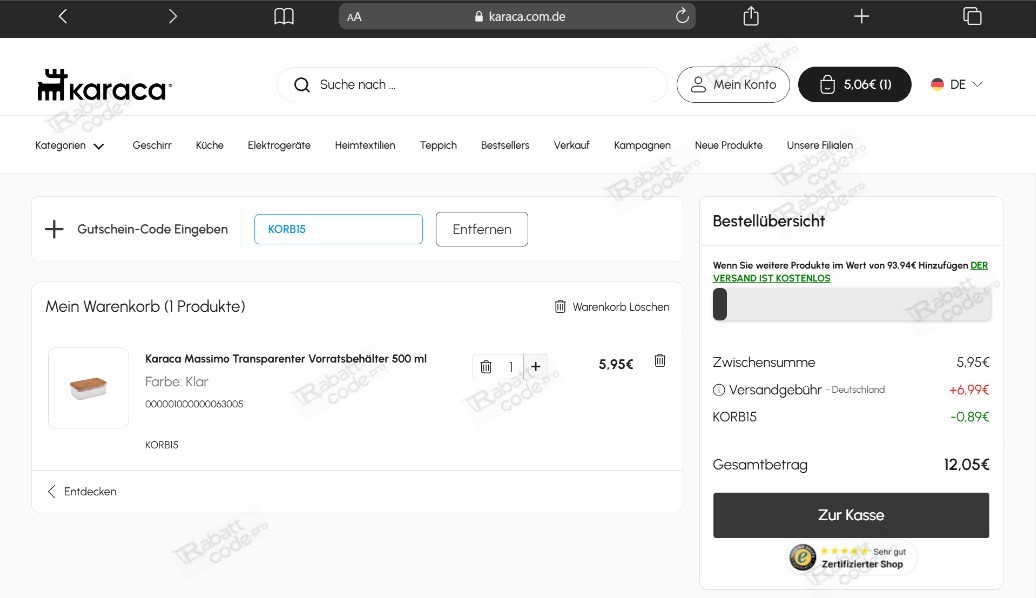Click the Gesamtbetrag value 12,05€
The image size is (1036, 598).
click(x=967, y=465)
